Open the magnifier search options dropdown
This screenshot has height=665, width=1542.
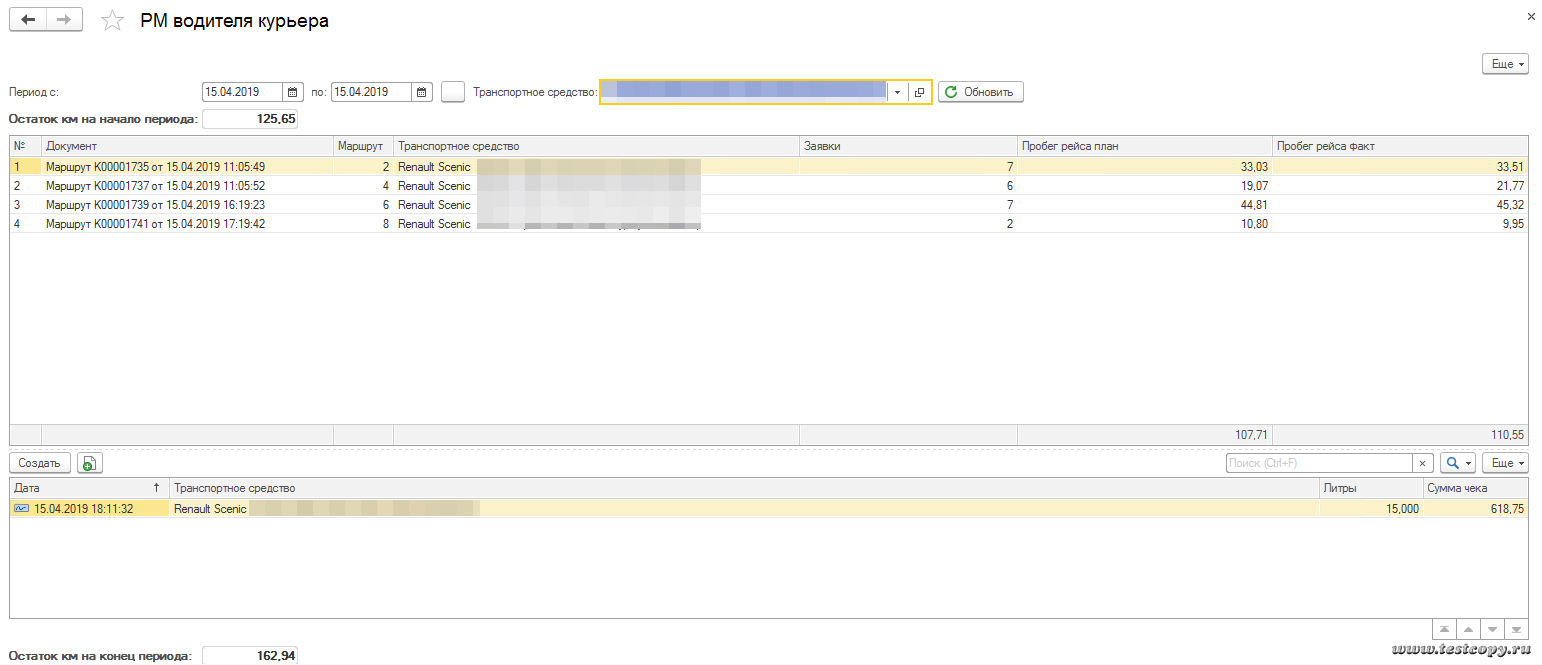tap(1457, 463)
